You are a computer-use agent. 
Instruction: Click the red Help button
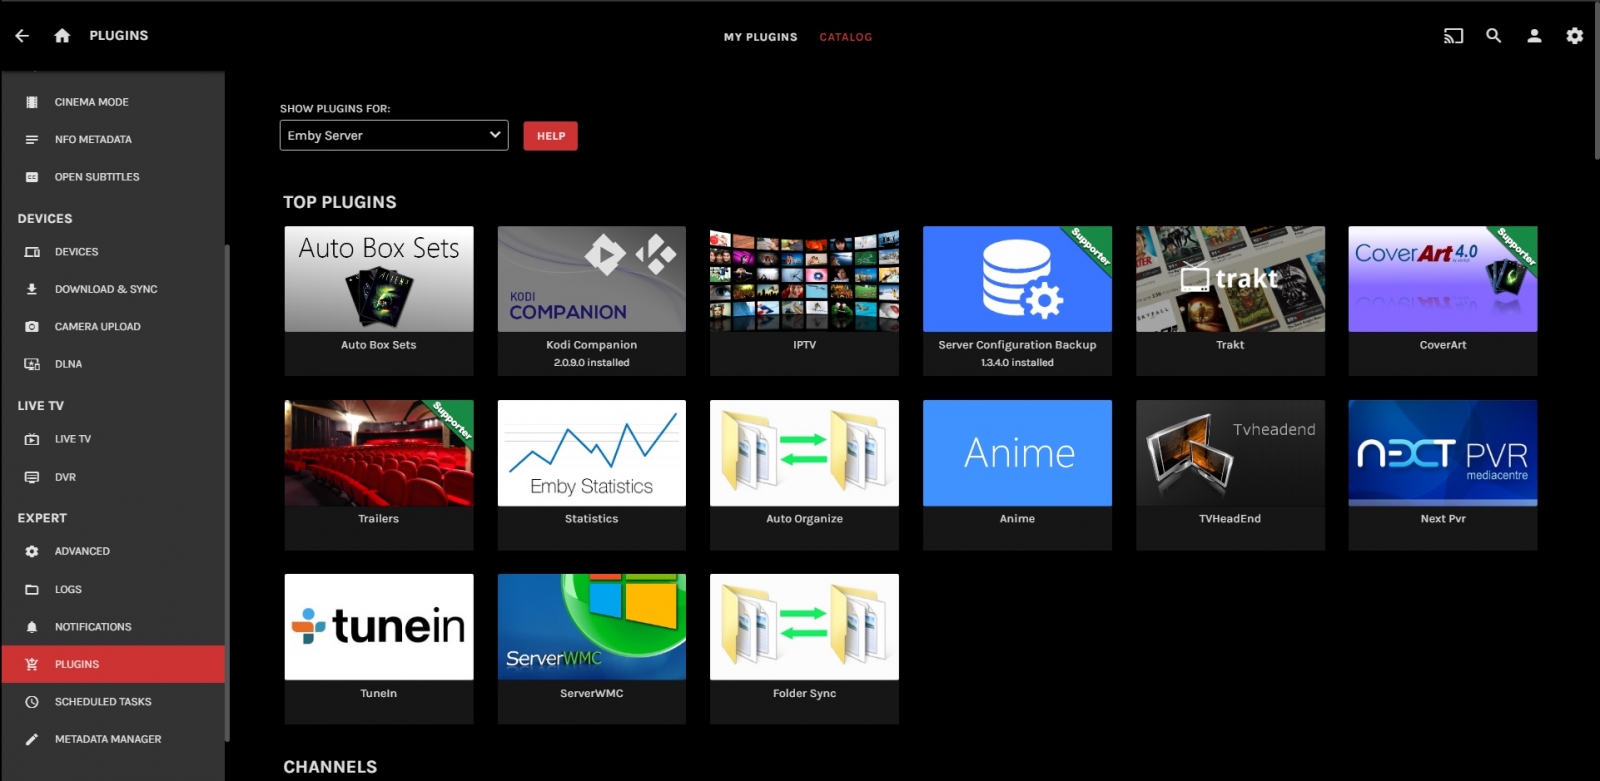(x=551, y=136)
